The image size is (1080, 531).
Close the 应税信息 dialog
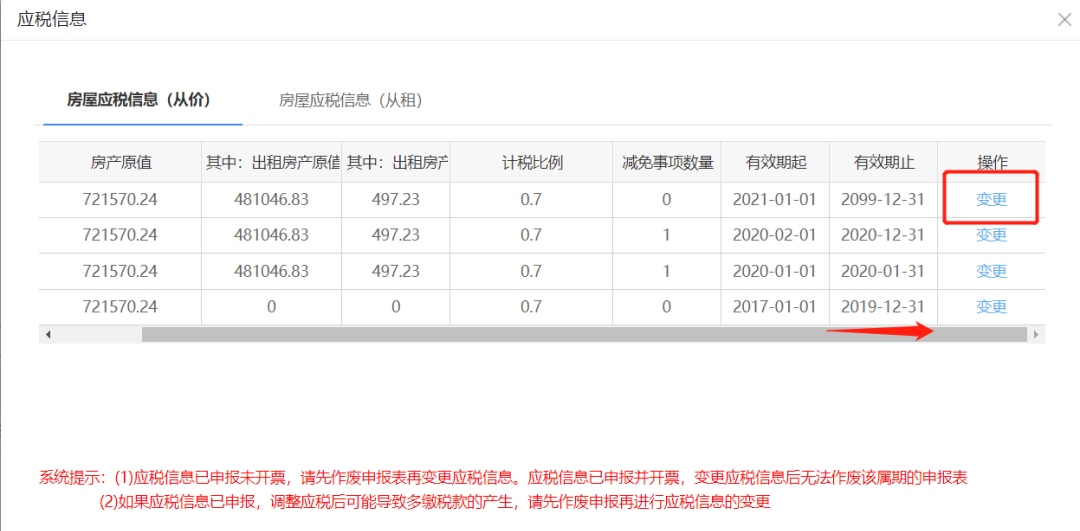click(x=1064, y=19)
